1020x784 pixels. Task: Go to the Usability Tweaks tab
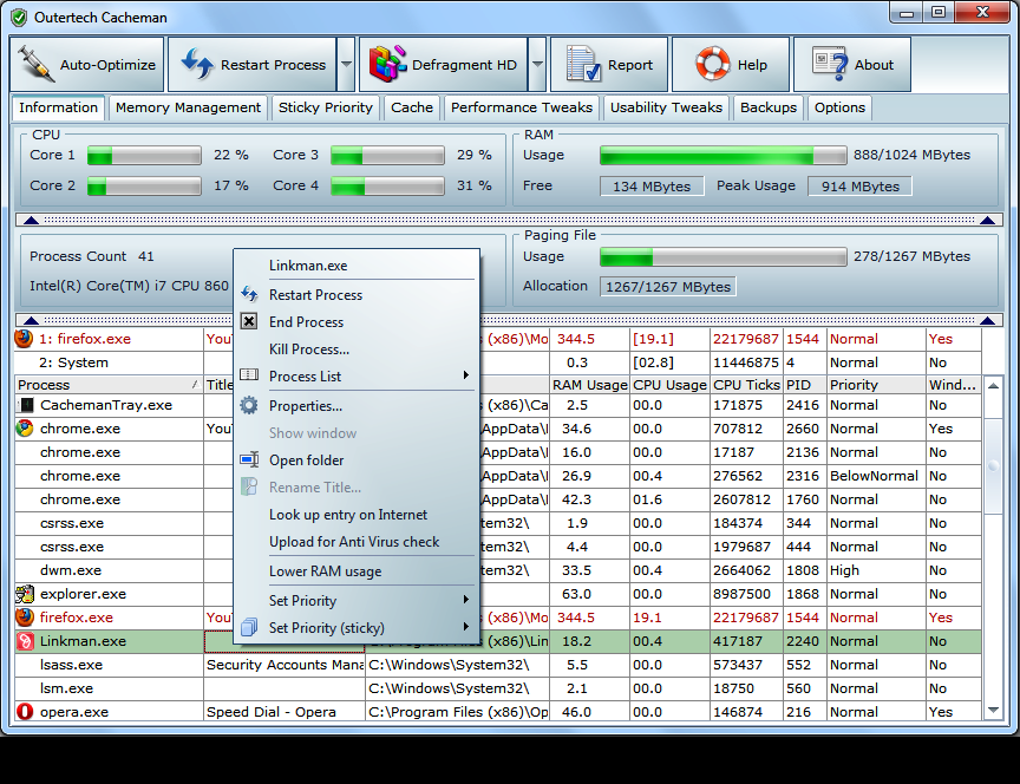click(x=666, y=108)
